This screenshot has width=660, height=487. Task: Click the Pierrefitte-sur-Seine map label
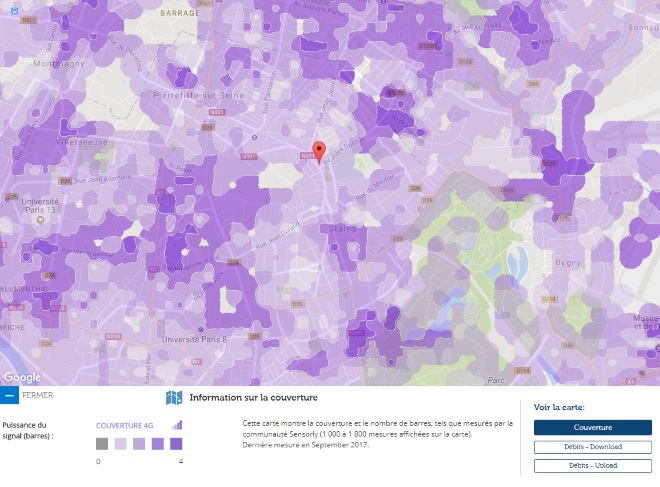point(198,96)
